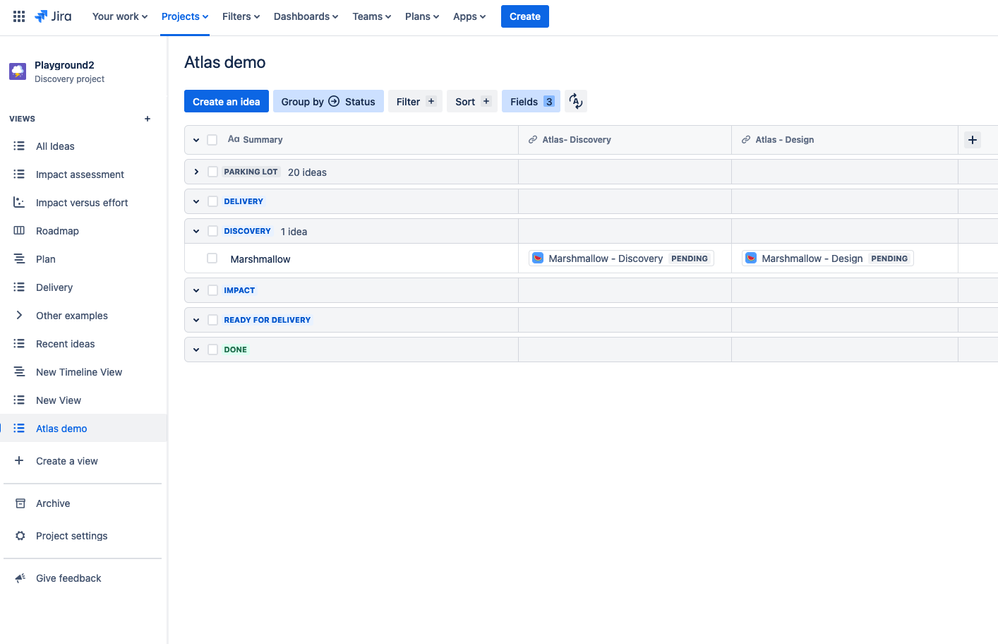The height and width of the screenshot is (644, 998).
Task: Check the DELIVERY group checkbox
Action: (213, 201)
